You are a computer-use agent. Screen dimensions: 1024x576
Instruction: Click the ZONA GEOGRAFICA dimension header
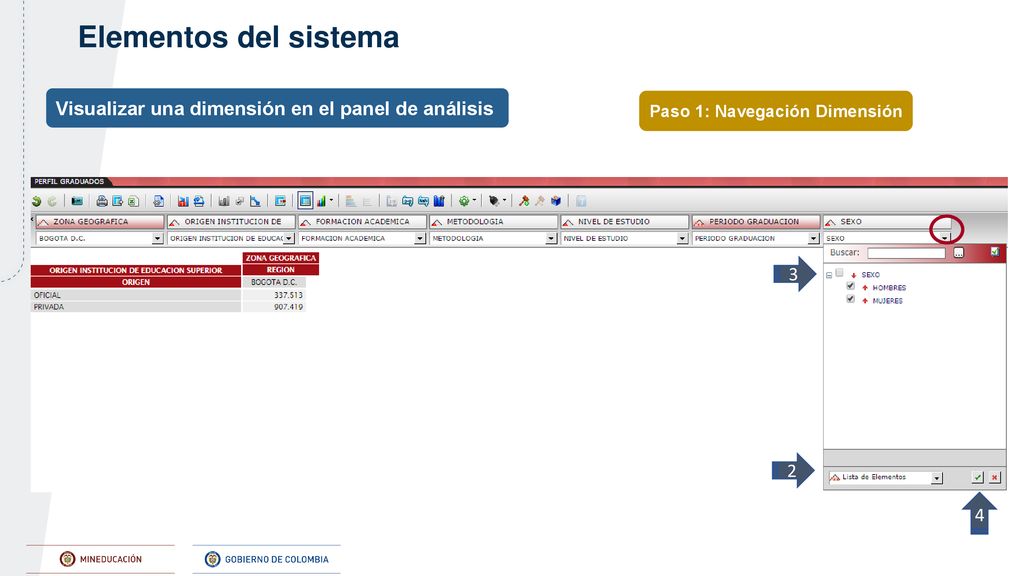click(x=99, y=222)
